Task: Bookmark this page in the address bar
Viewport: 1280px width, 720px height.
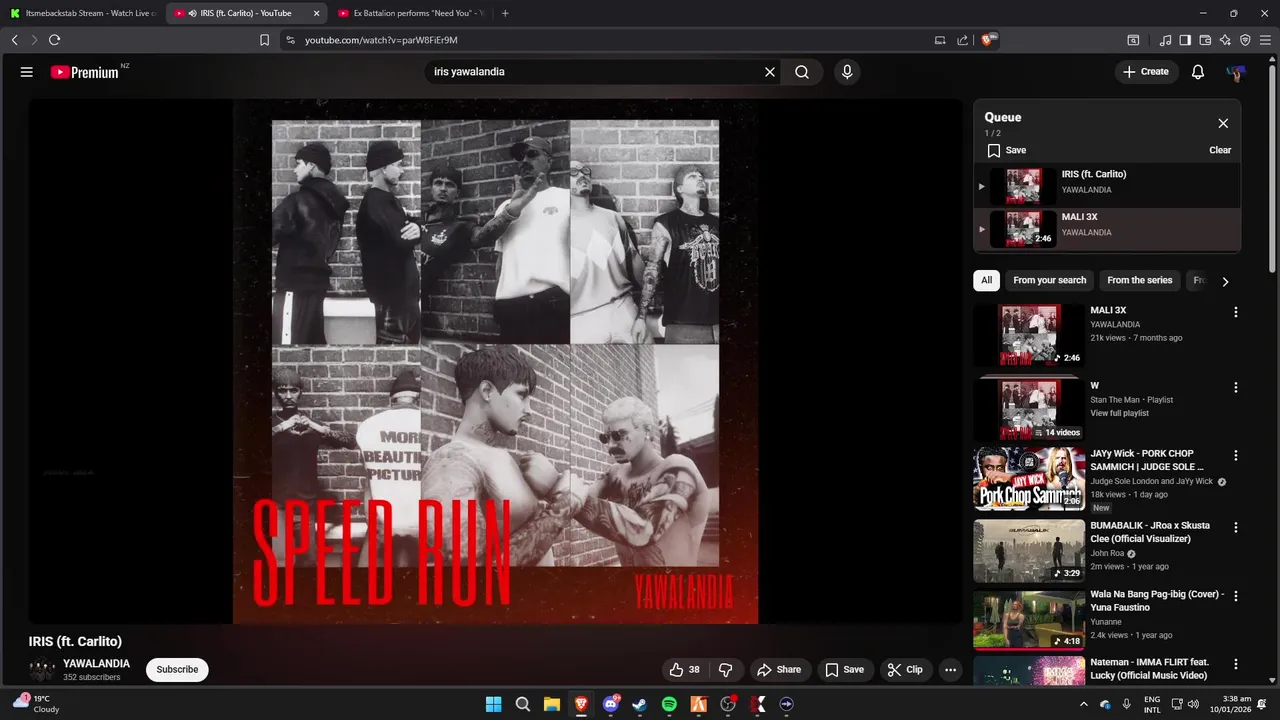Action: coord(264,40)
